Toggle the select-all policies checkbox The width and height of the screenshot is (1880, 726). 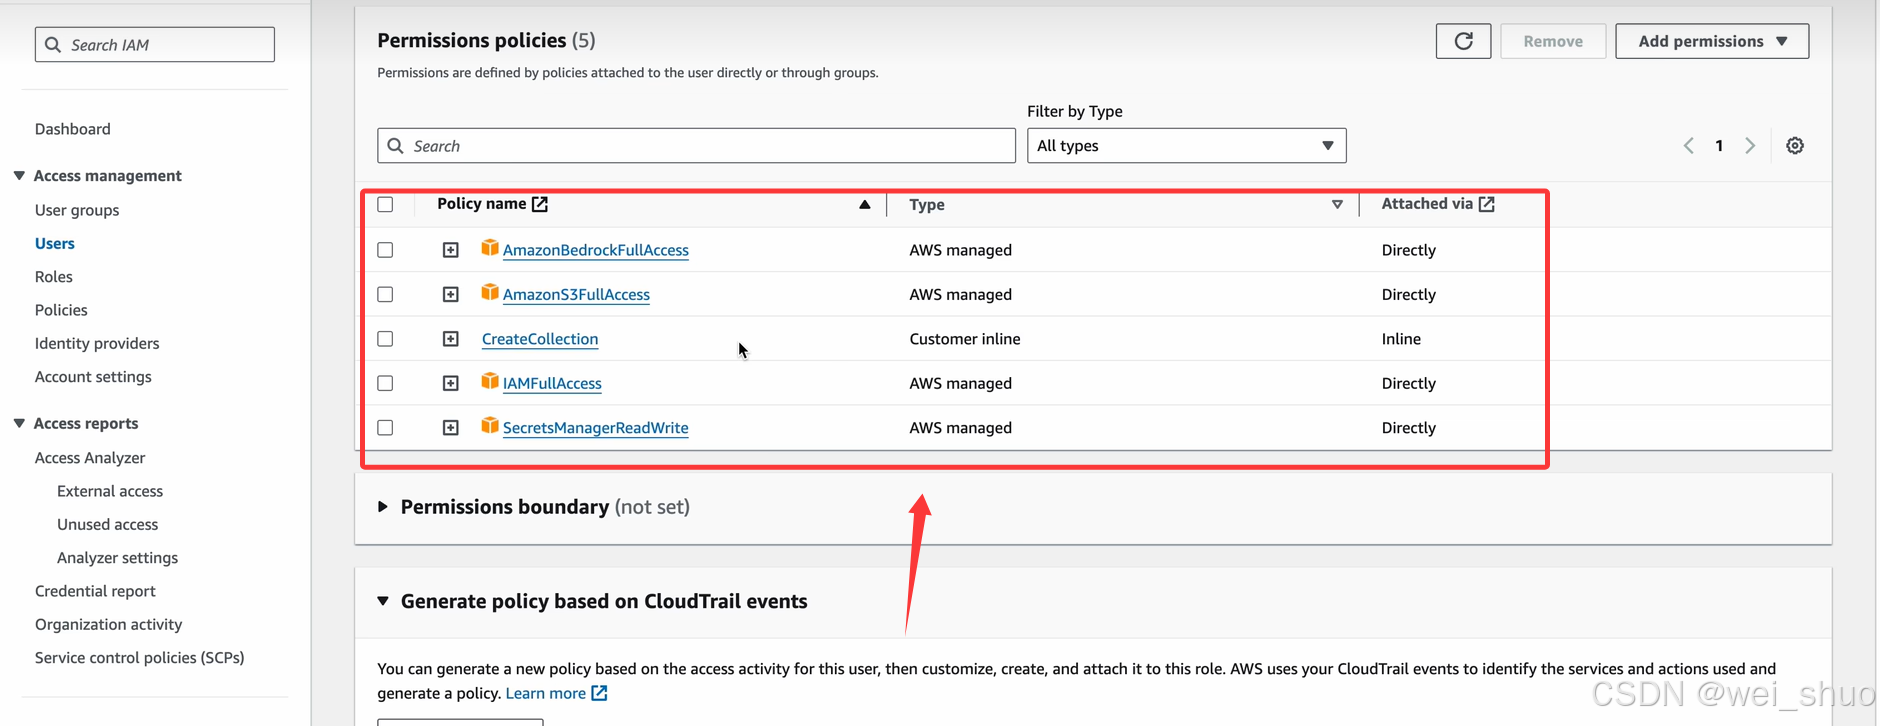pyautogui.click(x=385, y=205)
